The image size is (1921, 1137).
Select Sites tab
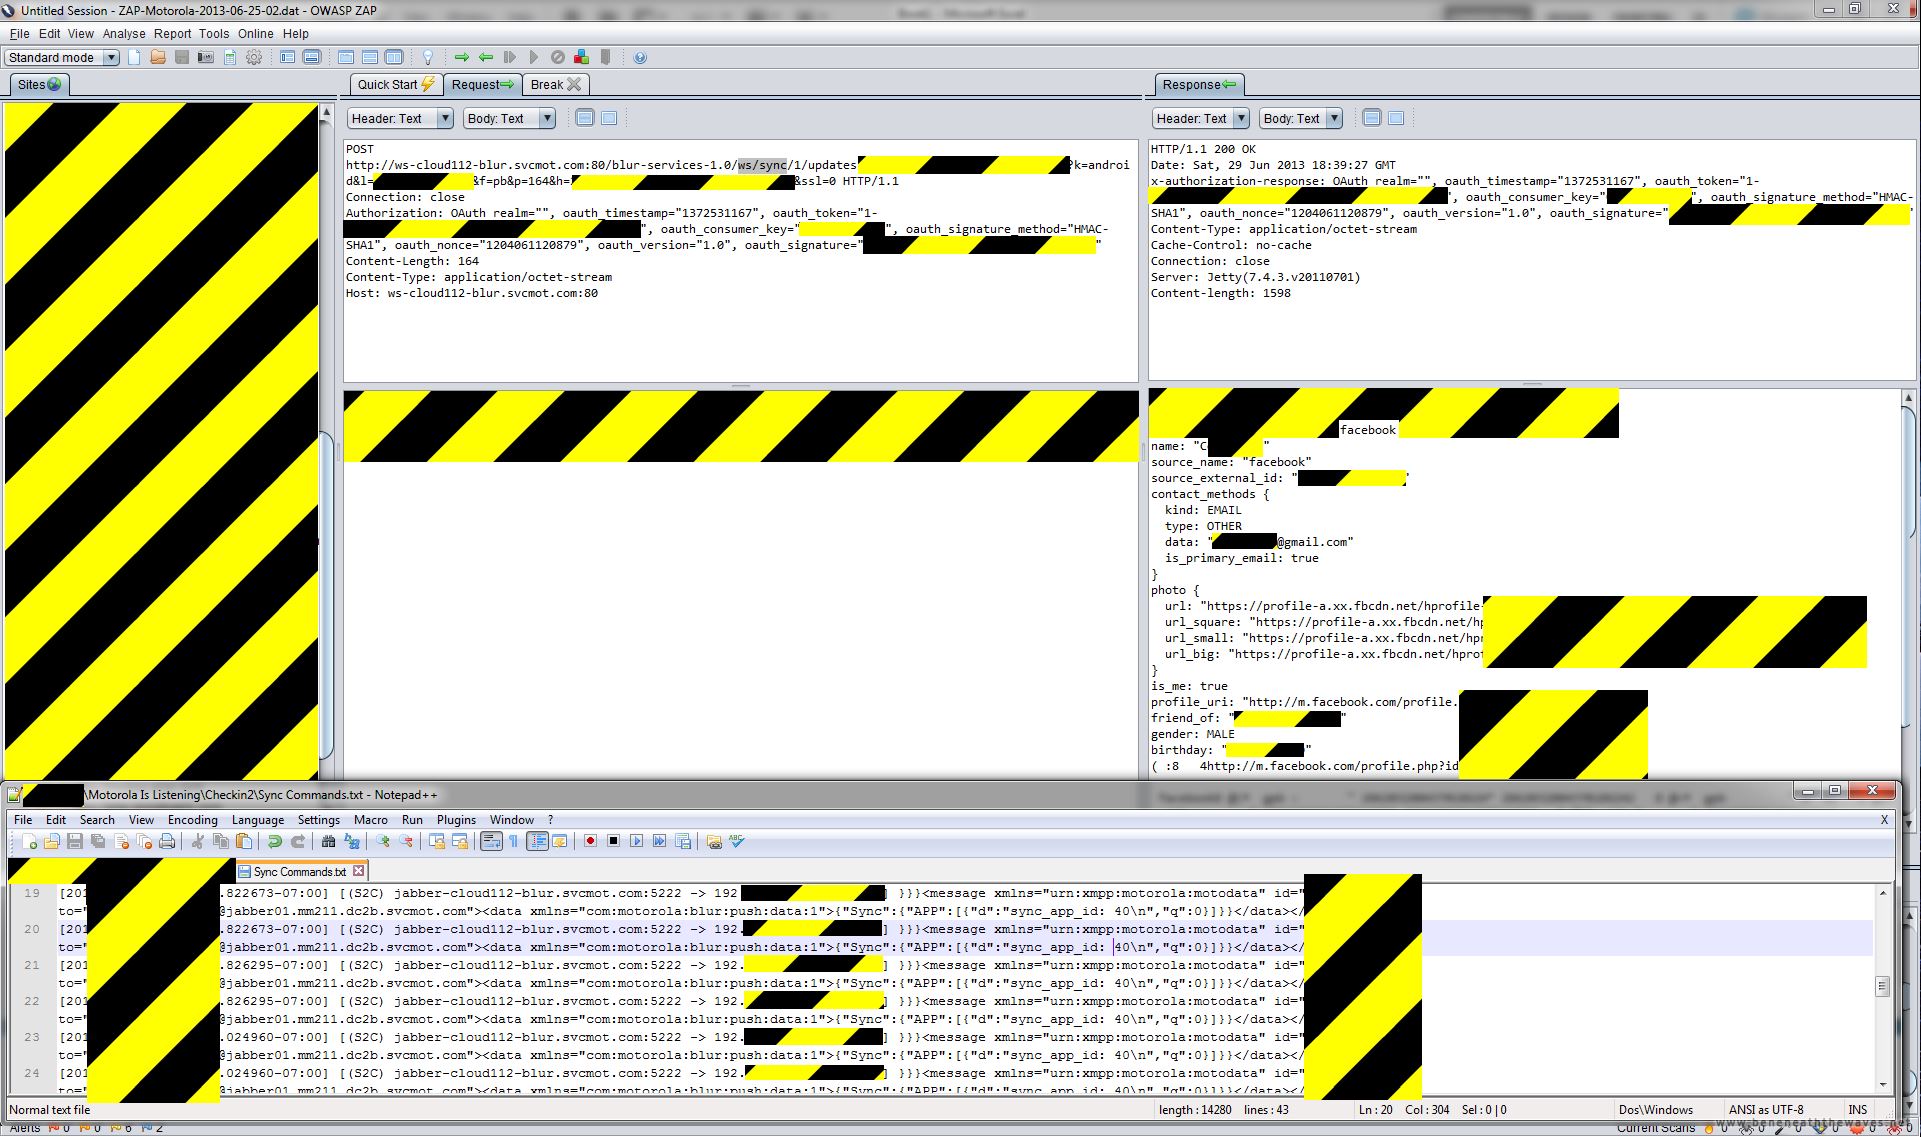(39, 85)
